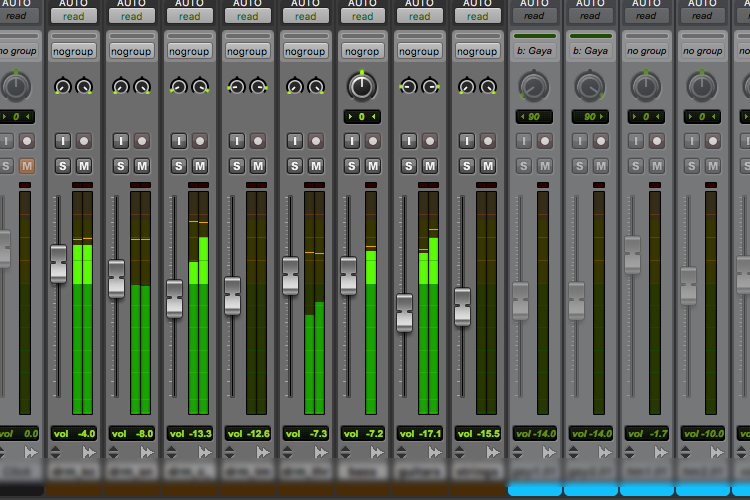Click the 'vol -7.3' readout
Viewport: 750px width, 500px height.
[305, 434]
